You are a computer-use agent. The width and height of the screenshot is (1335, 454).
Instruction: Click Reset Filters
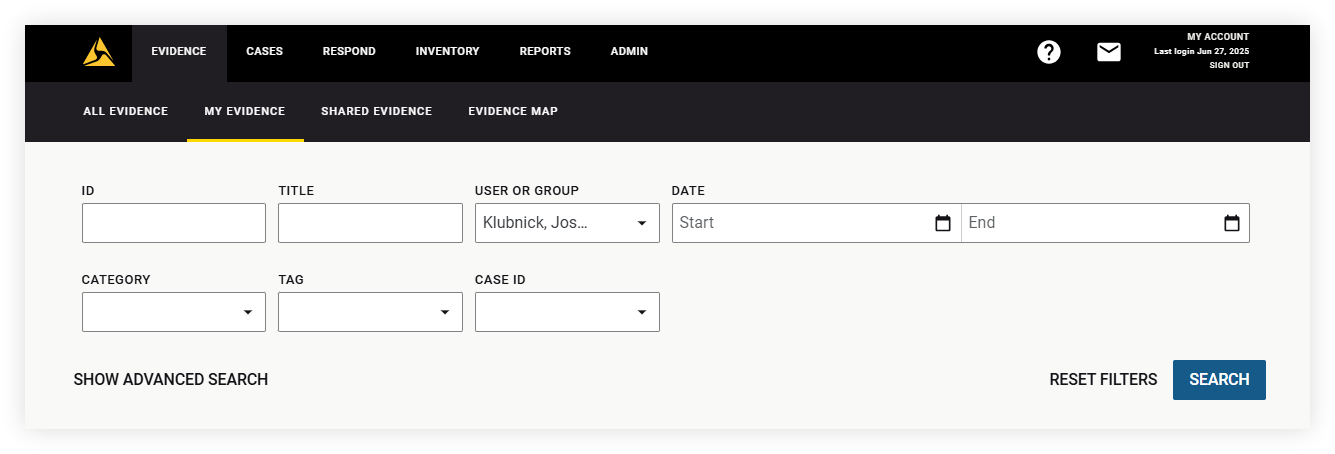tap(1103, 380)
